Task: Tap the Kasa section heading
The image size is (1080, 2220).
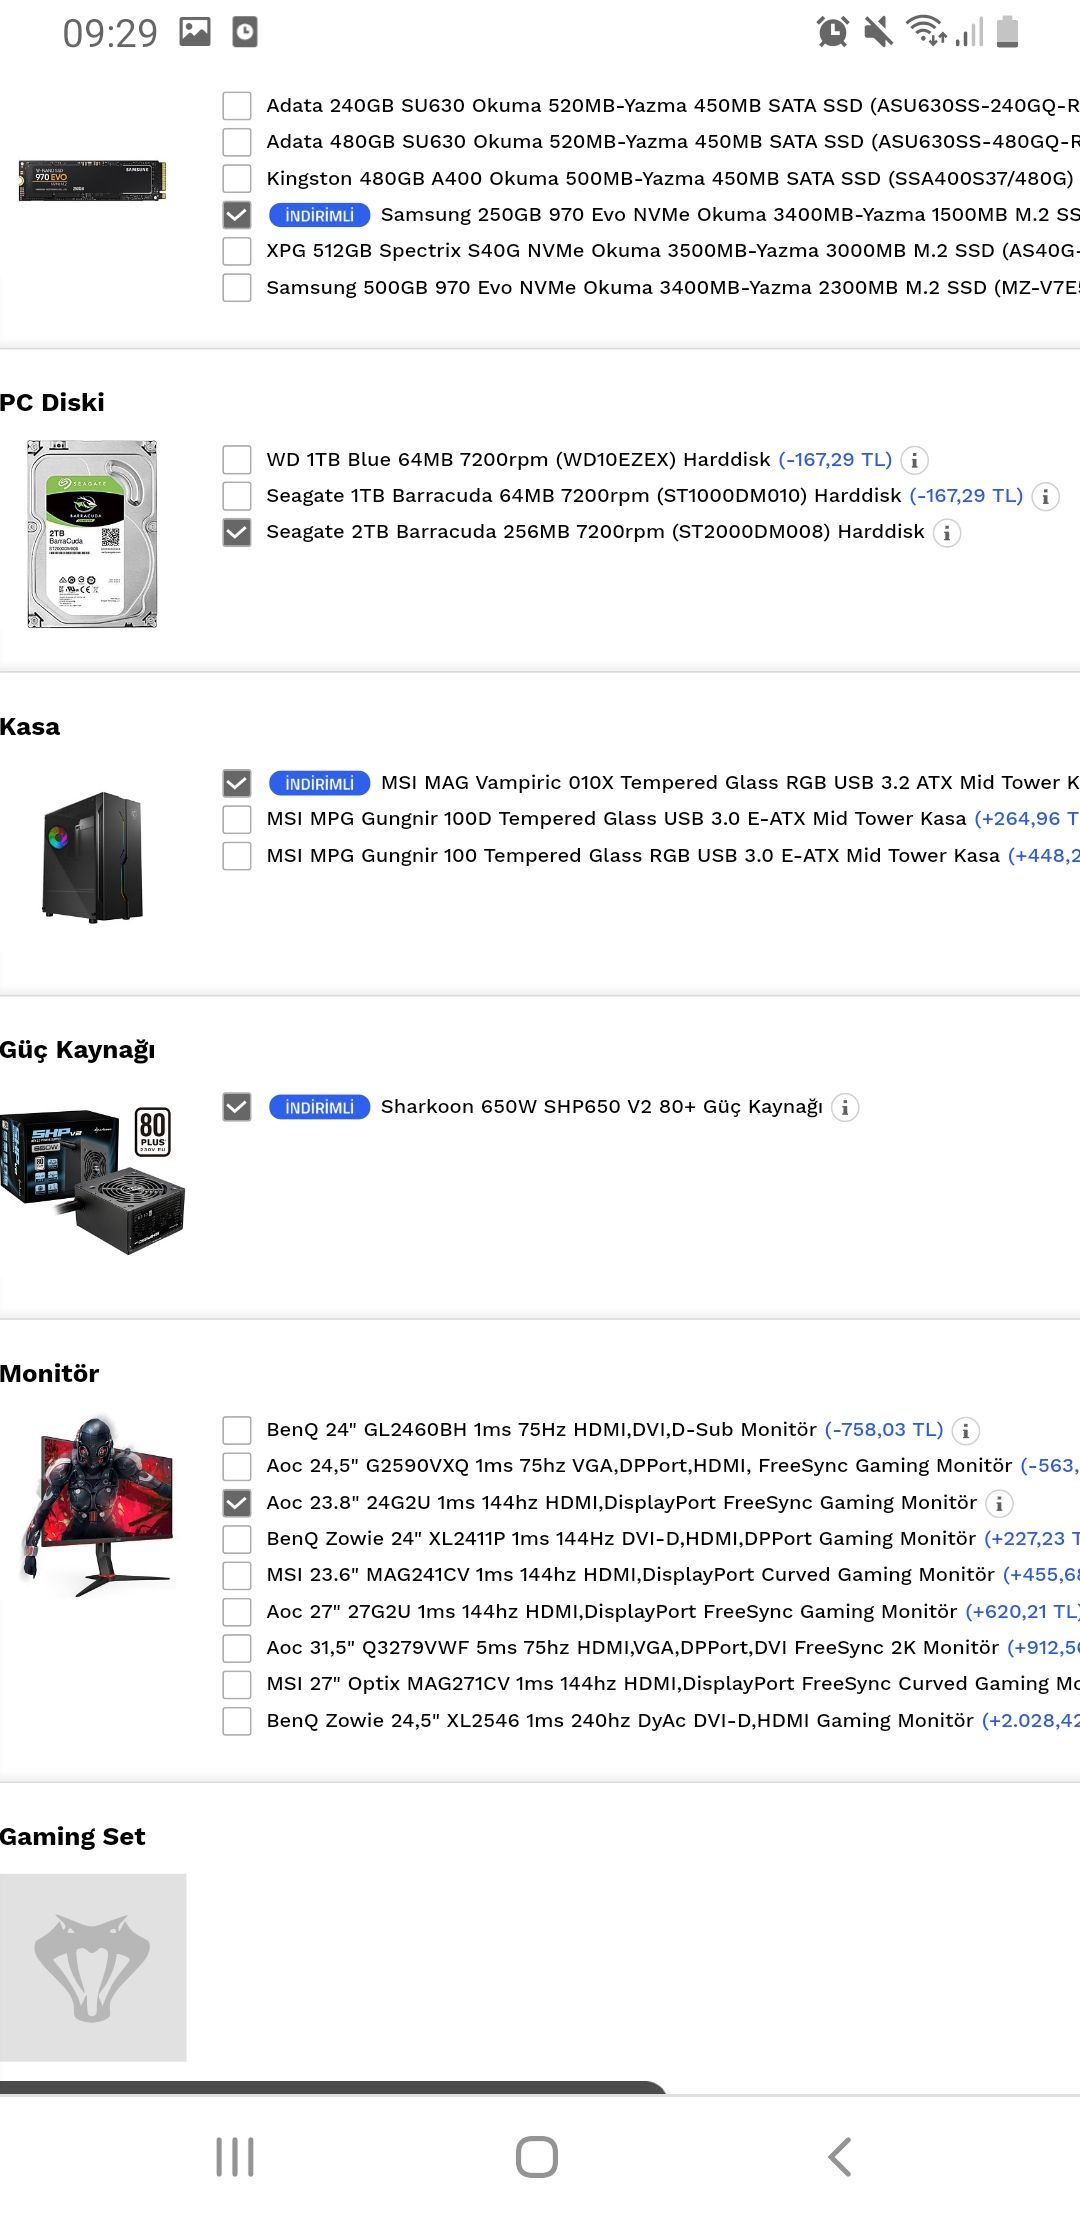Action: point(30,727)
